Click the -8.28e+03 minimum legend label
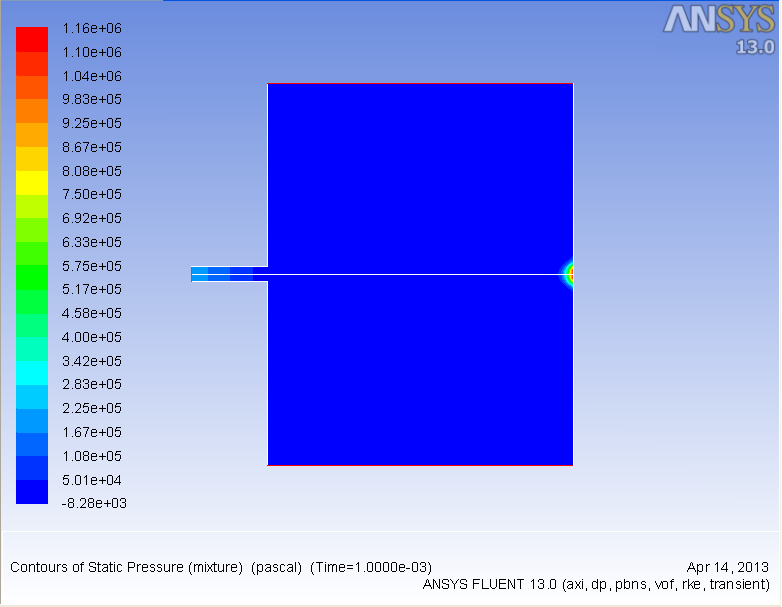The height and width of the screenshot is (607, 782). click(94, 503)
